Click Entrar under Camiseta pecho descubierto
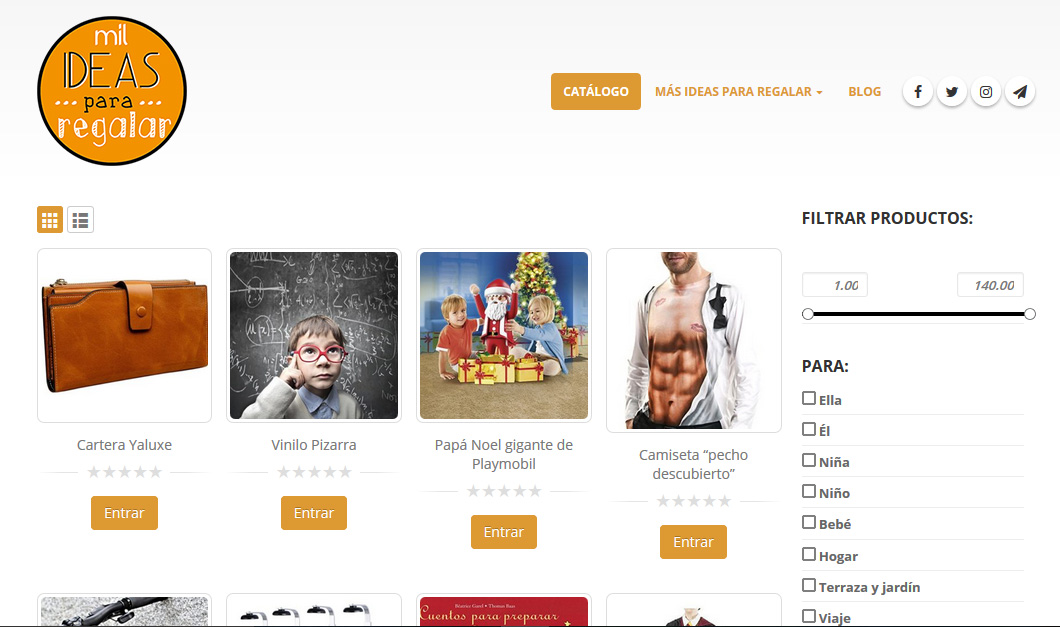The width and height of the screenshot is (1060, 627). [693, 542]
